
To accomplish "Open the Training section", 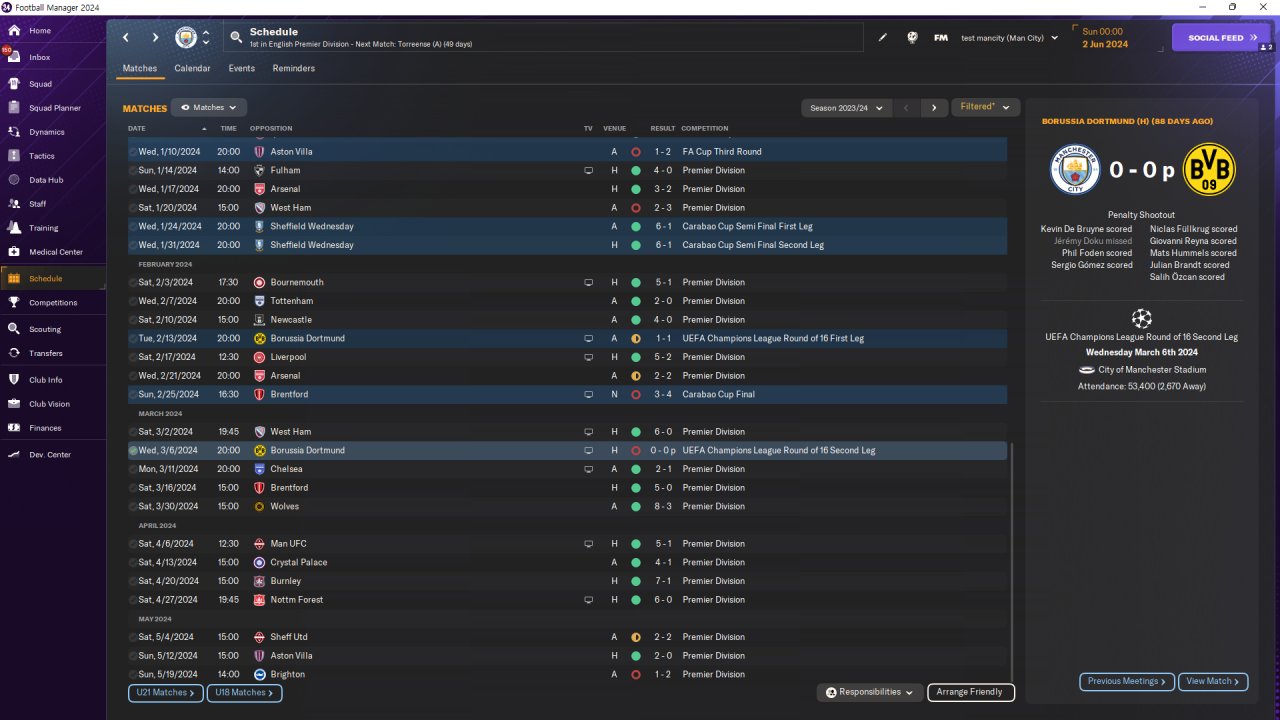I will point(43,228).
